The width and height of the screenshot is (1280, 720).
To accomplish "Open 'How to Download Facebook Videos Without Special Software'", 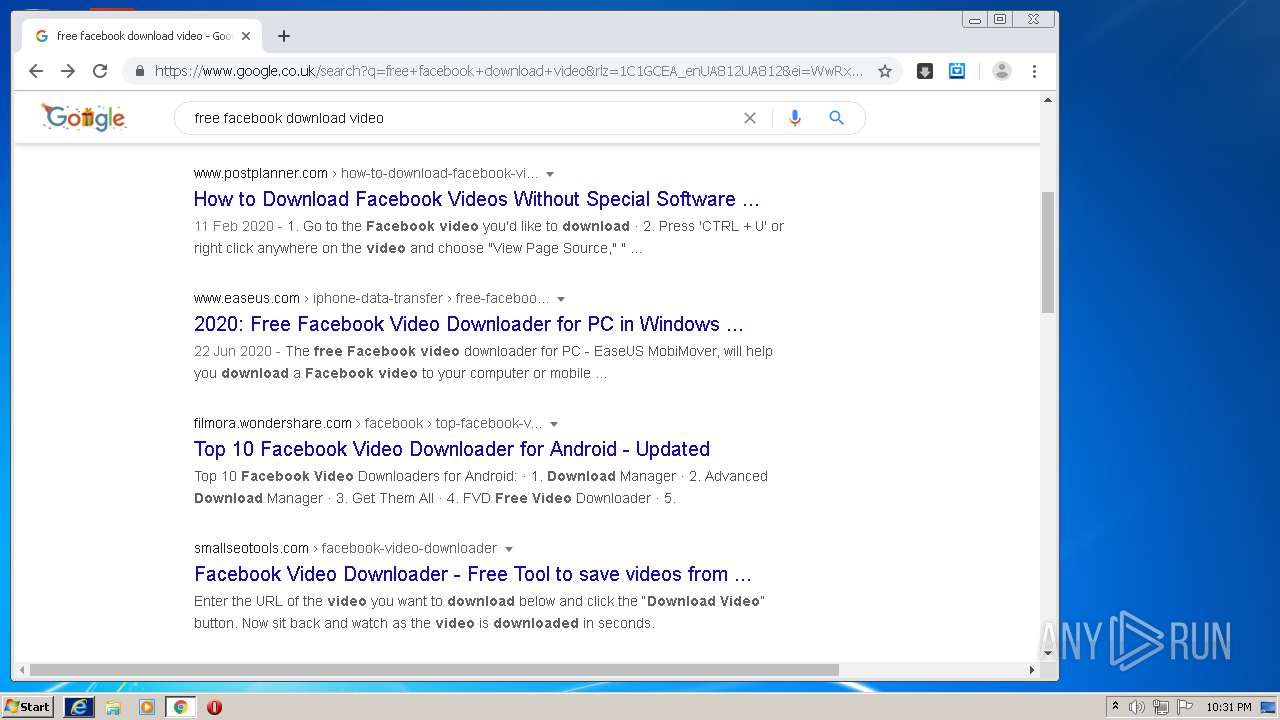I will 476,199.
